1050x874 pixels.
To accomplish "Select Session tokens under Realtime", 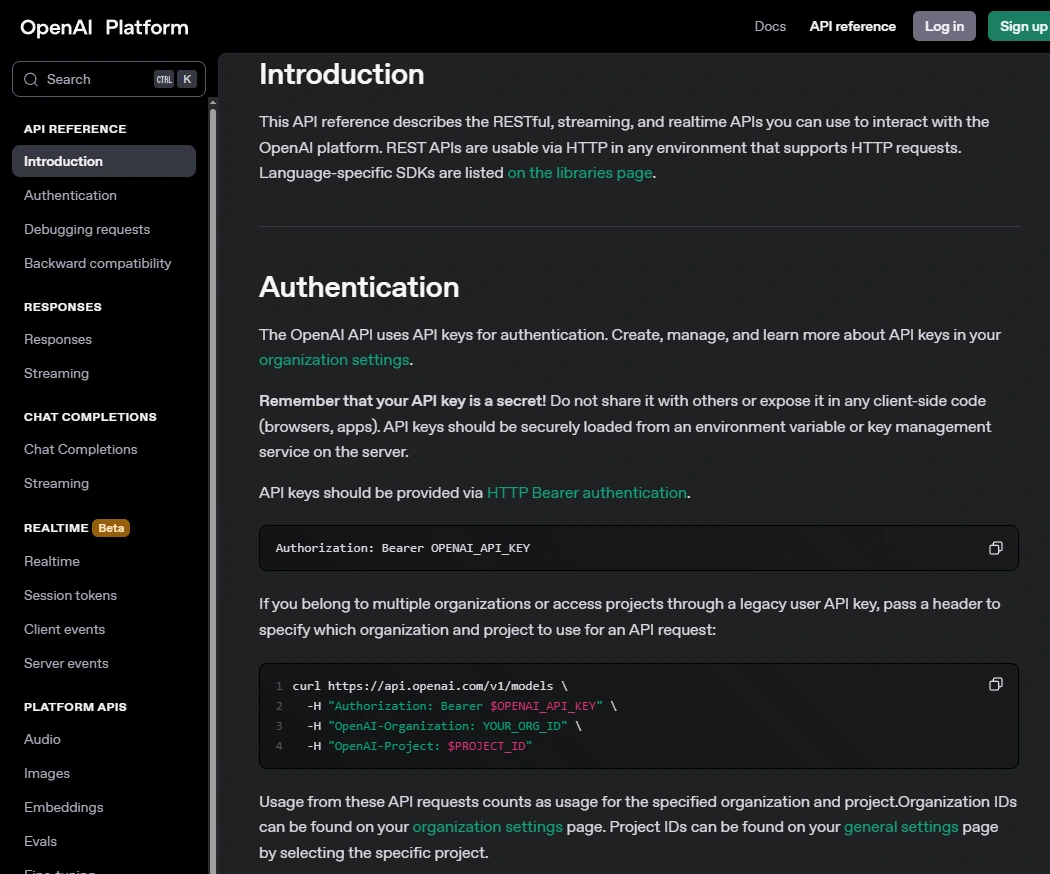I will pos(70,595).
